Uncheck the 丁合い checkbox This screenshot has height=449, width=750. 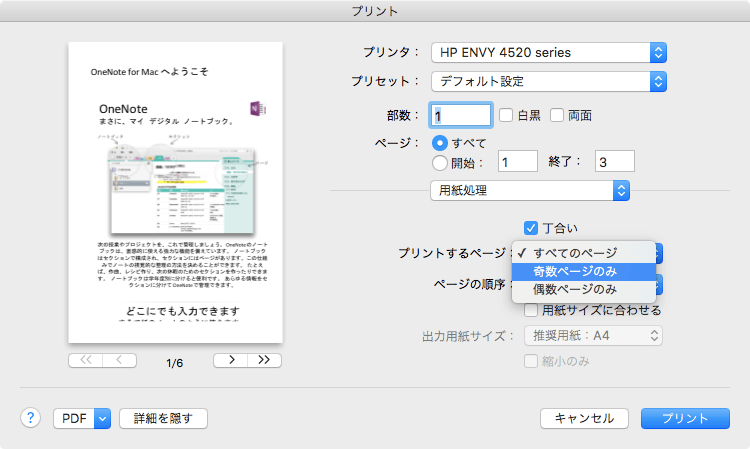(531, 228)
